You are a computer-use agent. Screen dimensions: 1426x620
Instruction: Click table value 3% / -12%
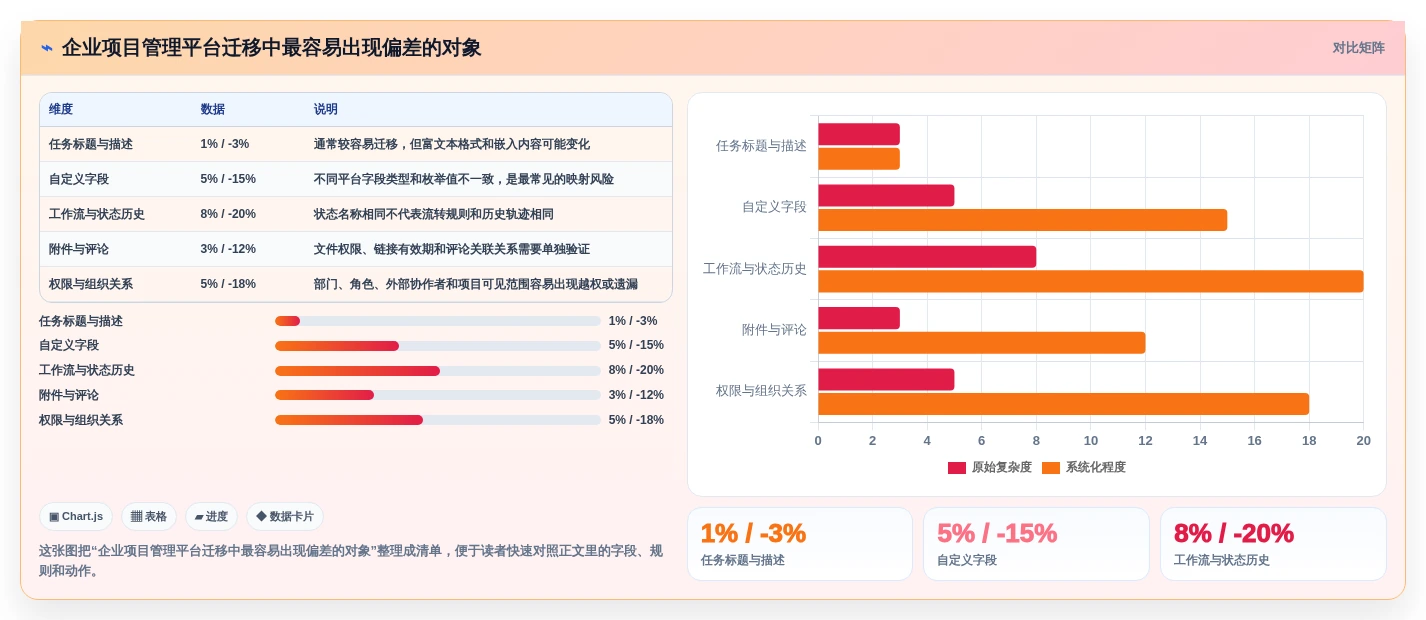pos(228,249)
